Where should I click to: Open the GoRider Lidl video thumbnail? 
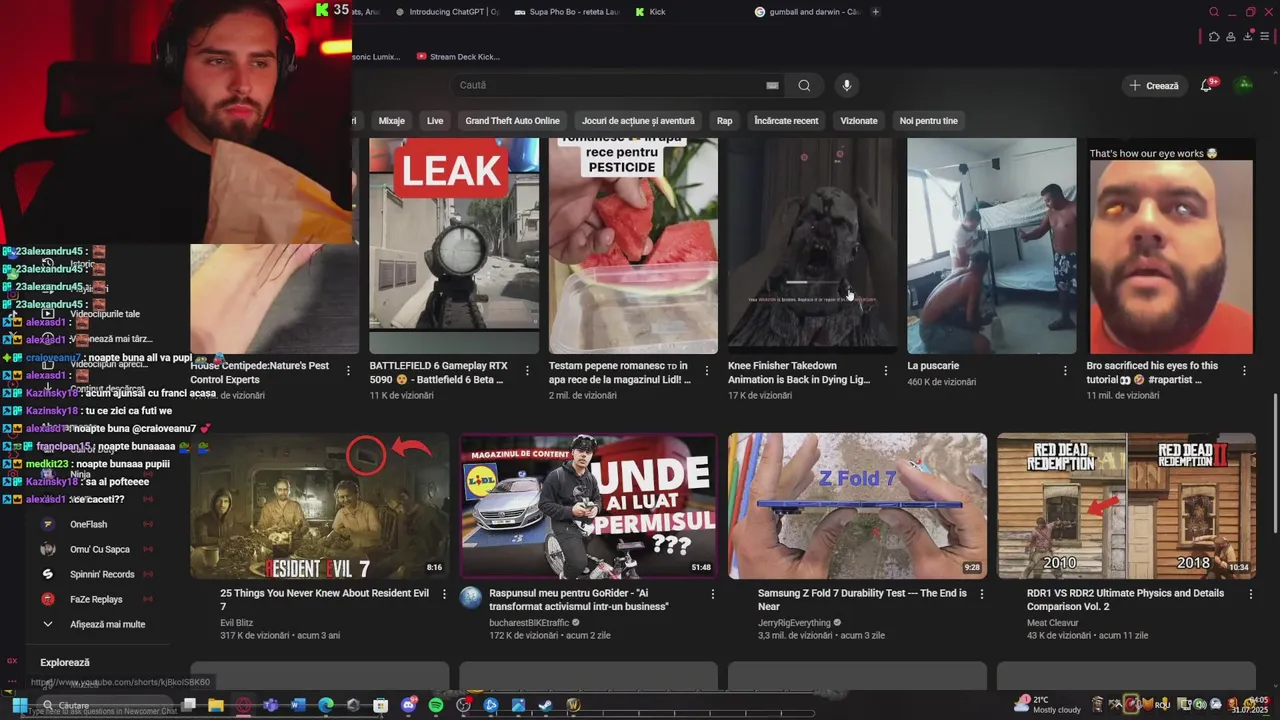point(588,506)
